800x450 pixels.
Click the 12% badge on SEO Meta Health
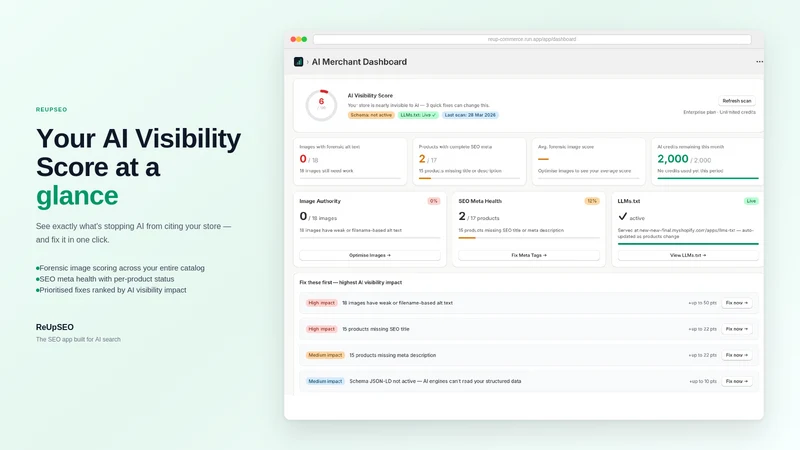[592, 201]
